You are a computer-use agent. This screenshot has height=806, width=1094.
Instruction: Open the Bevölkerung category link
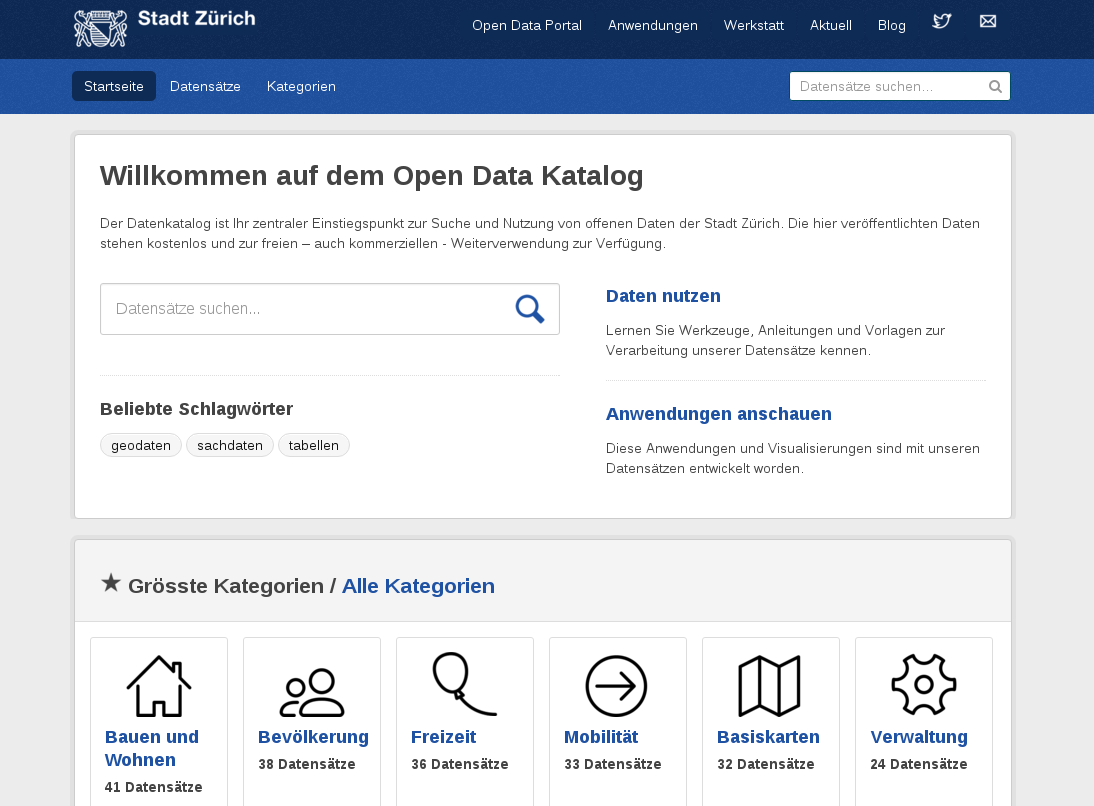click(313, 737)
